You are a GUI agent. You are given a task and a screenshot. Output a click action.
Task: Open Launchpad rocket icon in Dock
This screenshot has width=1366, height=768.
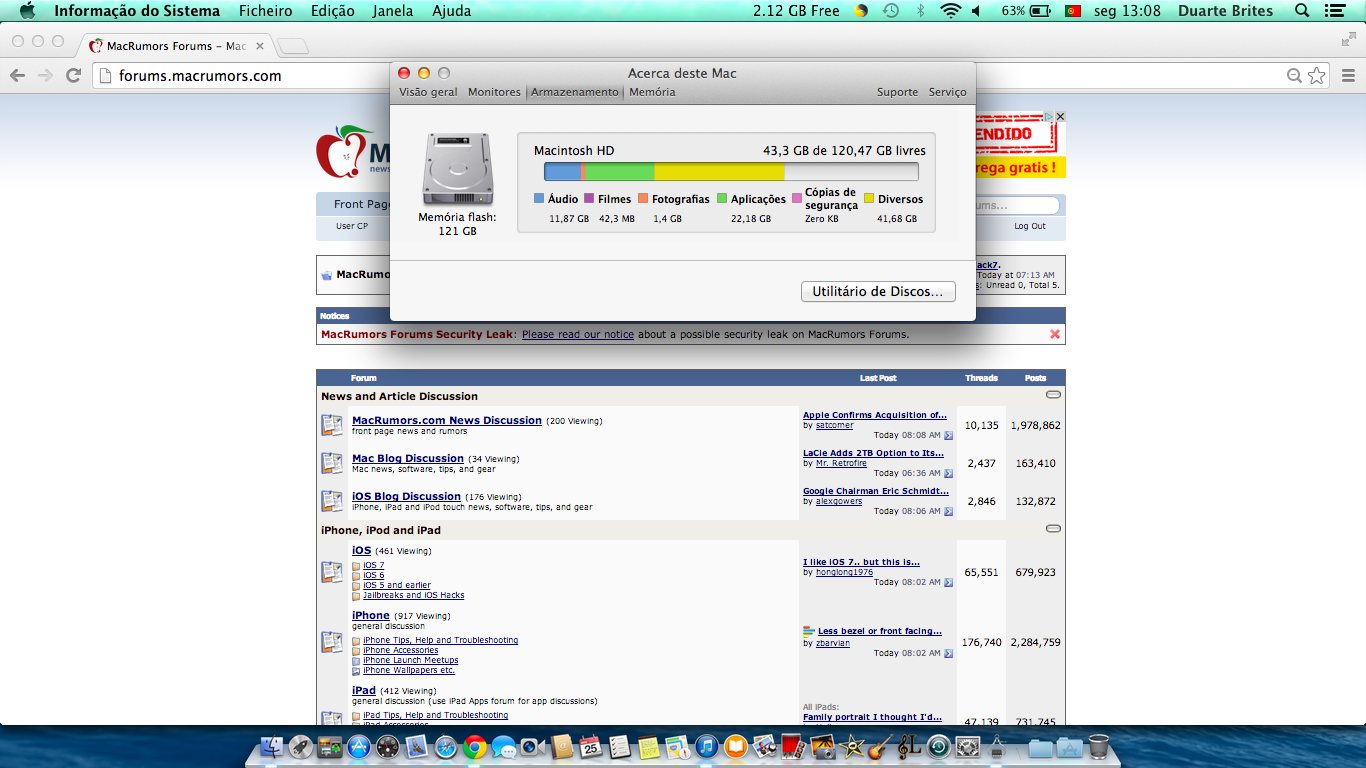(x=301, y=747)
